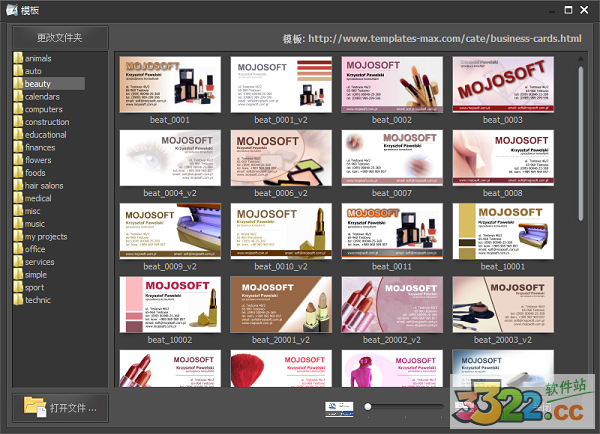Image resolution: width=600 pixels, height=434 pixels.
Task: Select the beat_0008 template thumbnail
Action: [503, 158]
